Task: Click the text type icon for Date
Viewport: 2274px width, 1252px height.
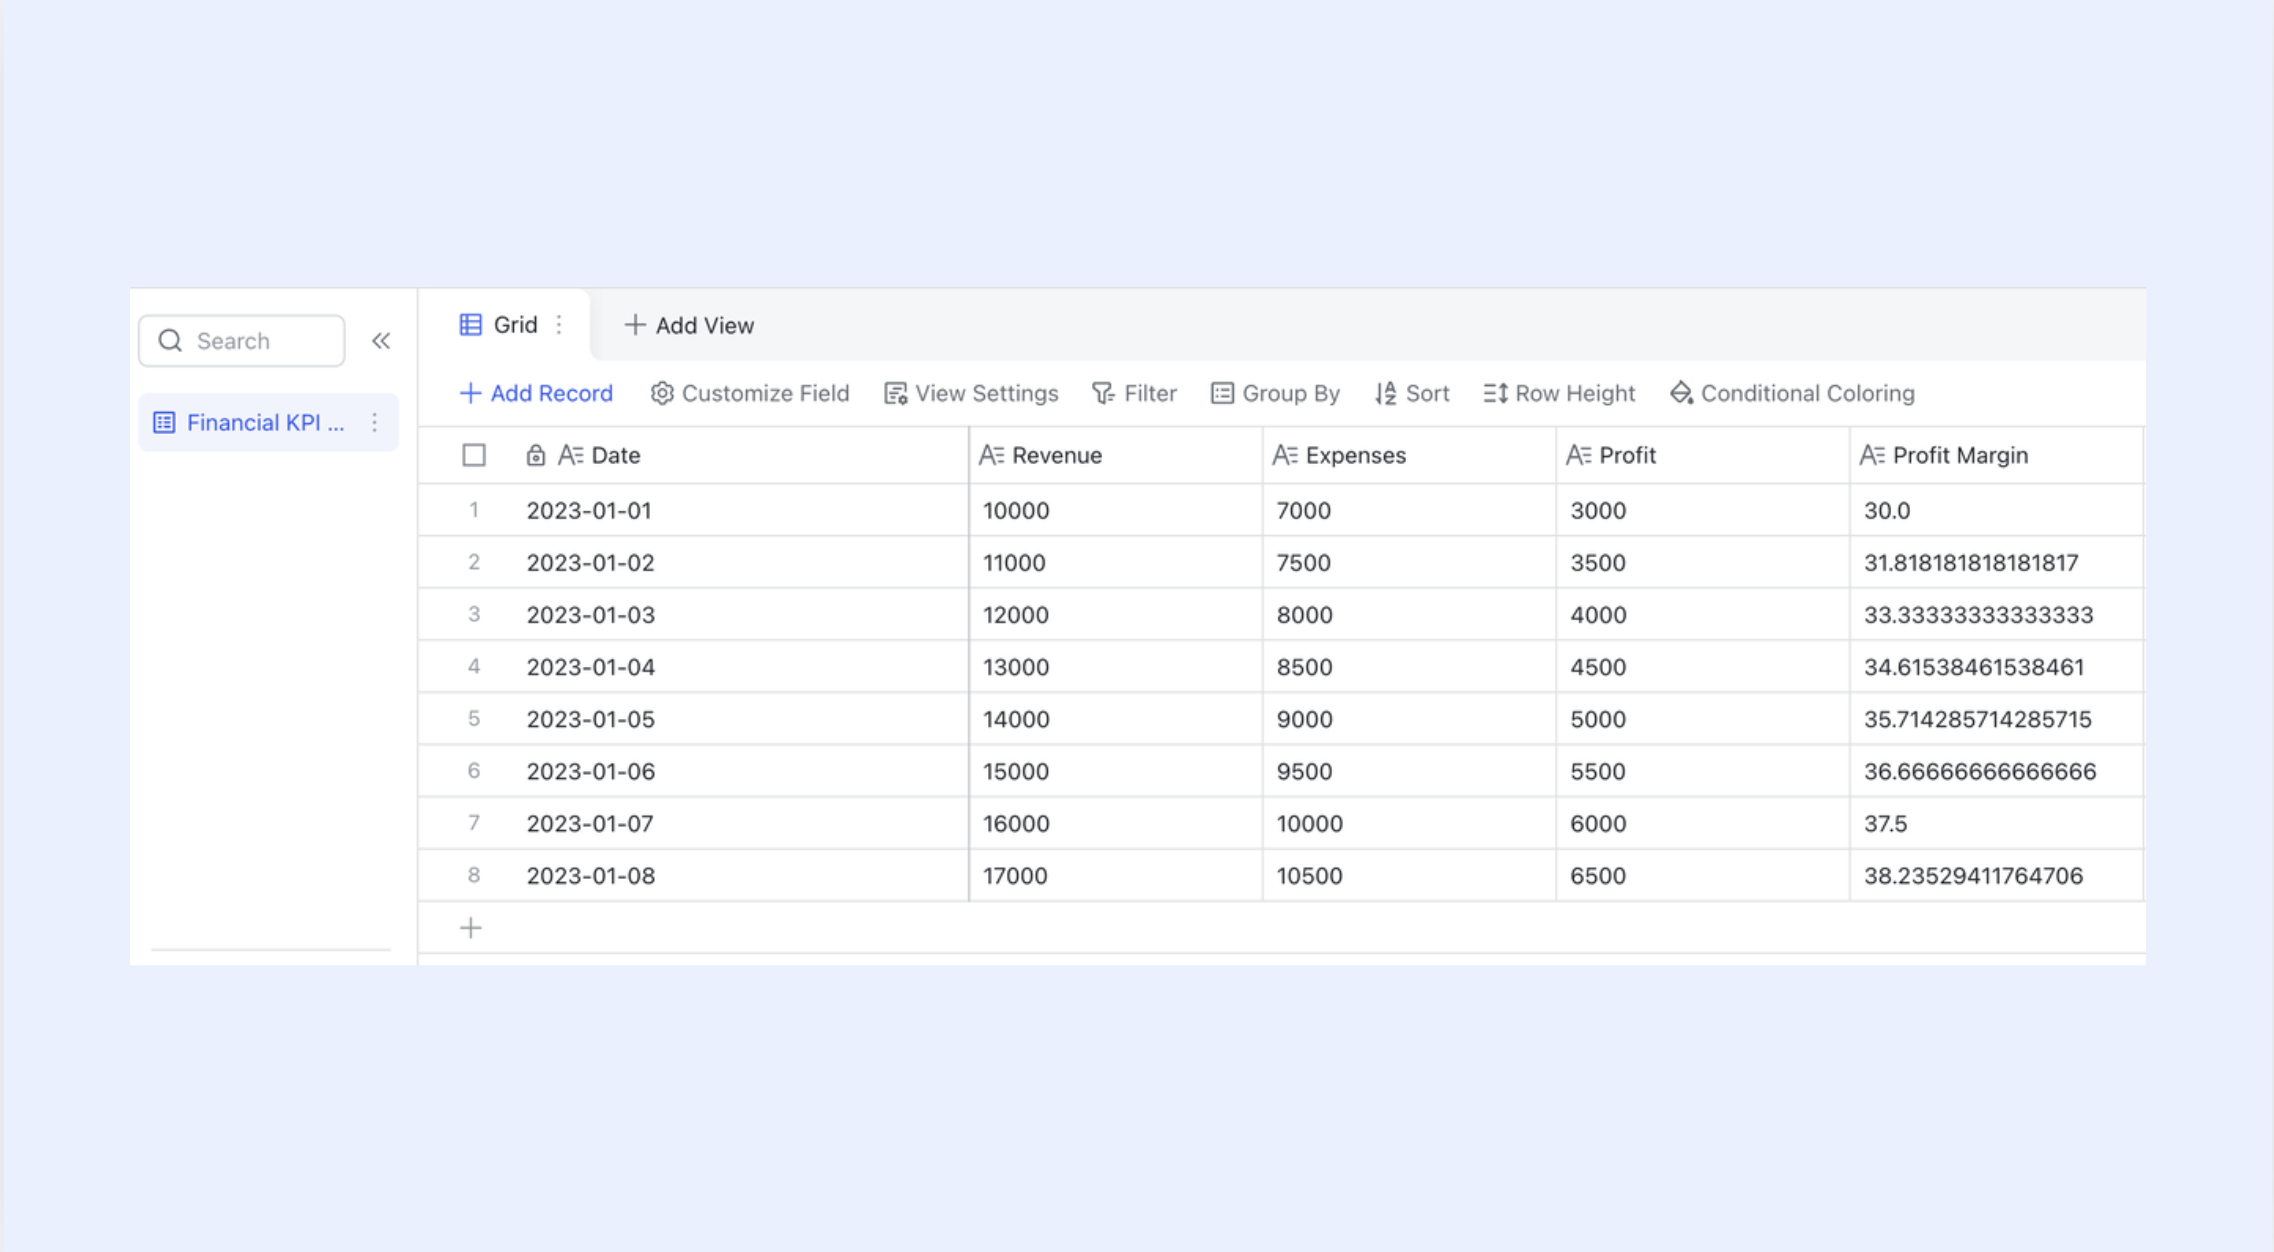Action: (570, 455)
